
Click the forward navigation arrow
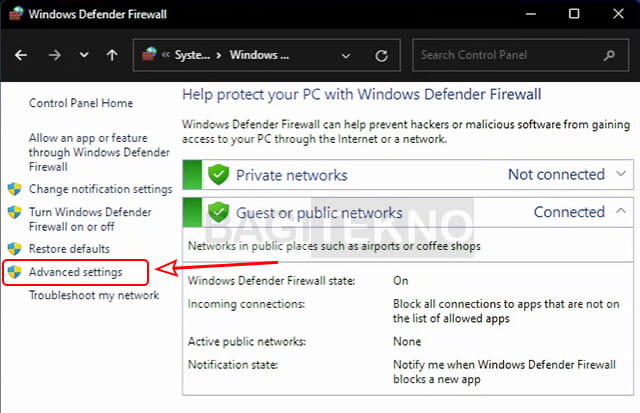54,55
